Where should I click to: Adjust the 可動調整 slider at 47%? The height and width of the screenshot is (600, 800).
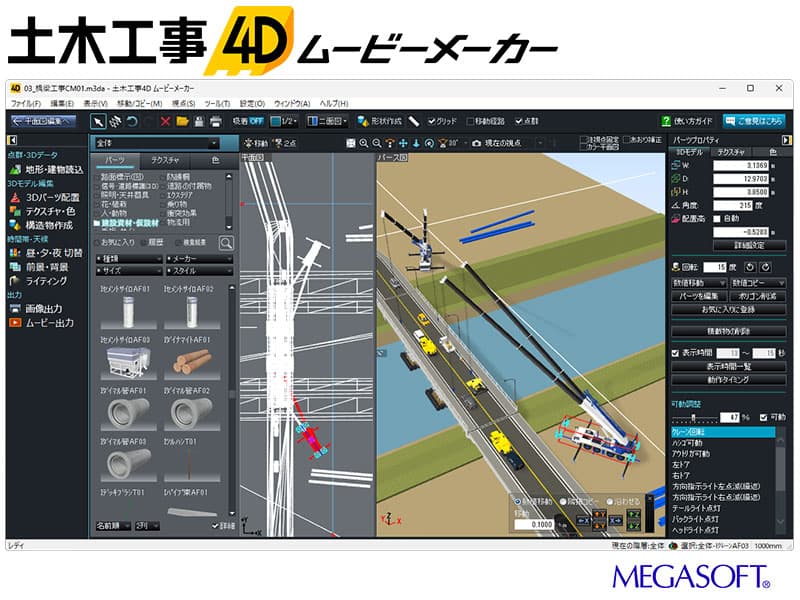tap(693, 417)
